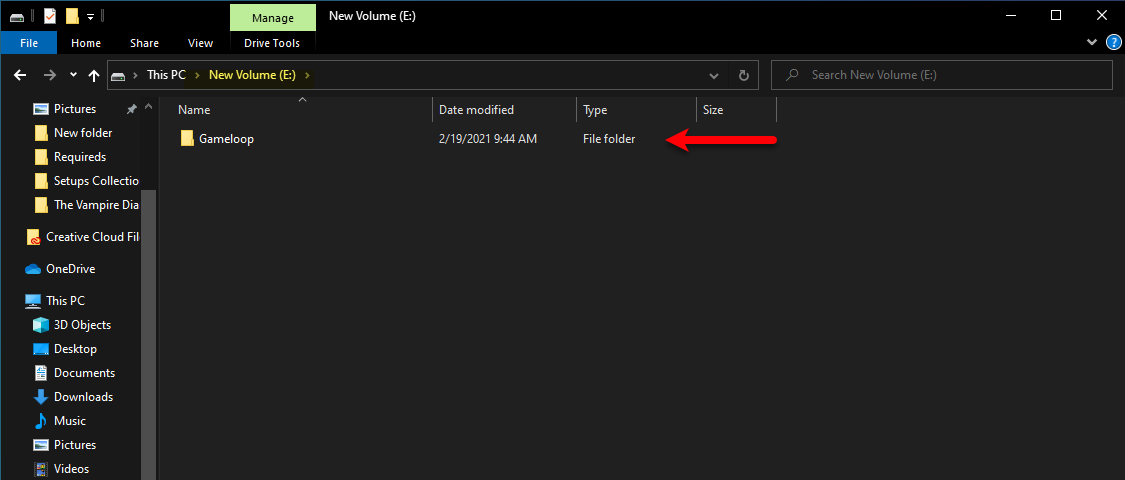The height and width of the screenshot is (480, 1125).
Task: Click the File folder type cell
Action: 608,139
